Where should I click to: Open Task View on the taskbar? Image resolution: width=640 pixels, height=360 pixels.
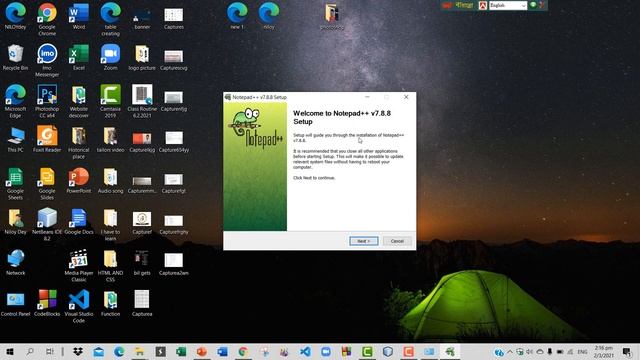coord(49,351)
